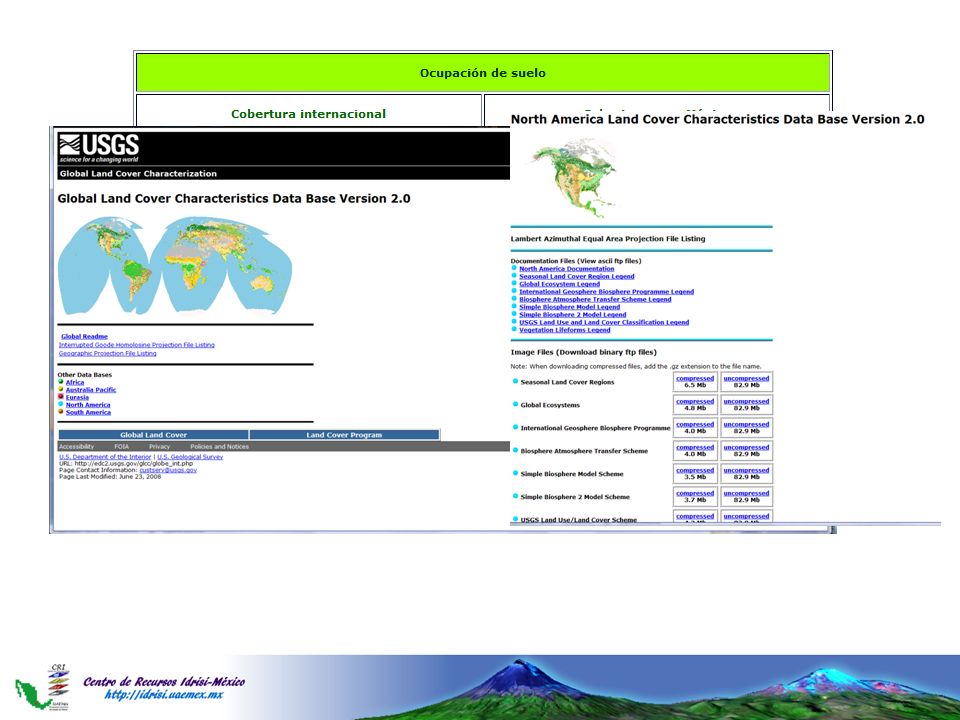
Task: Download compressed Biosphere Atmosphere Transfer Scheme file
Action: 695,448
